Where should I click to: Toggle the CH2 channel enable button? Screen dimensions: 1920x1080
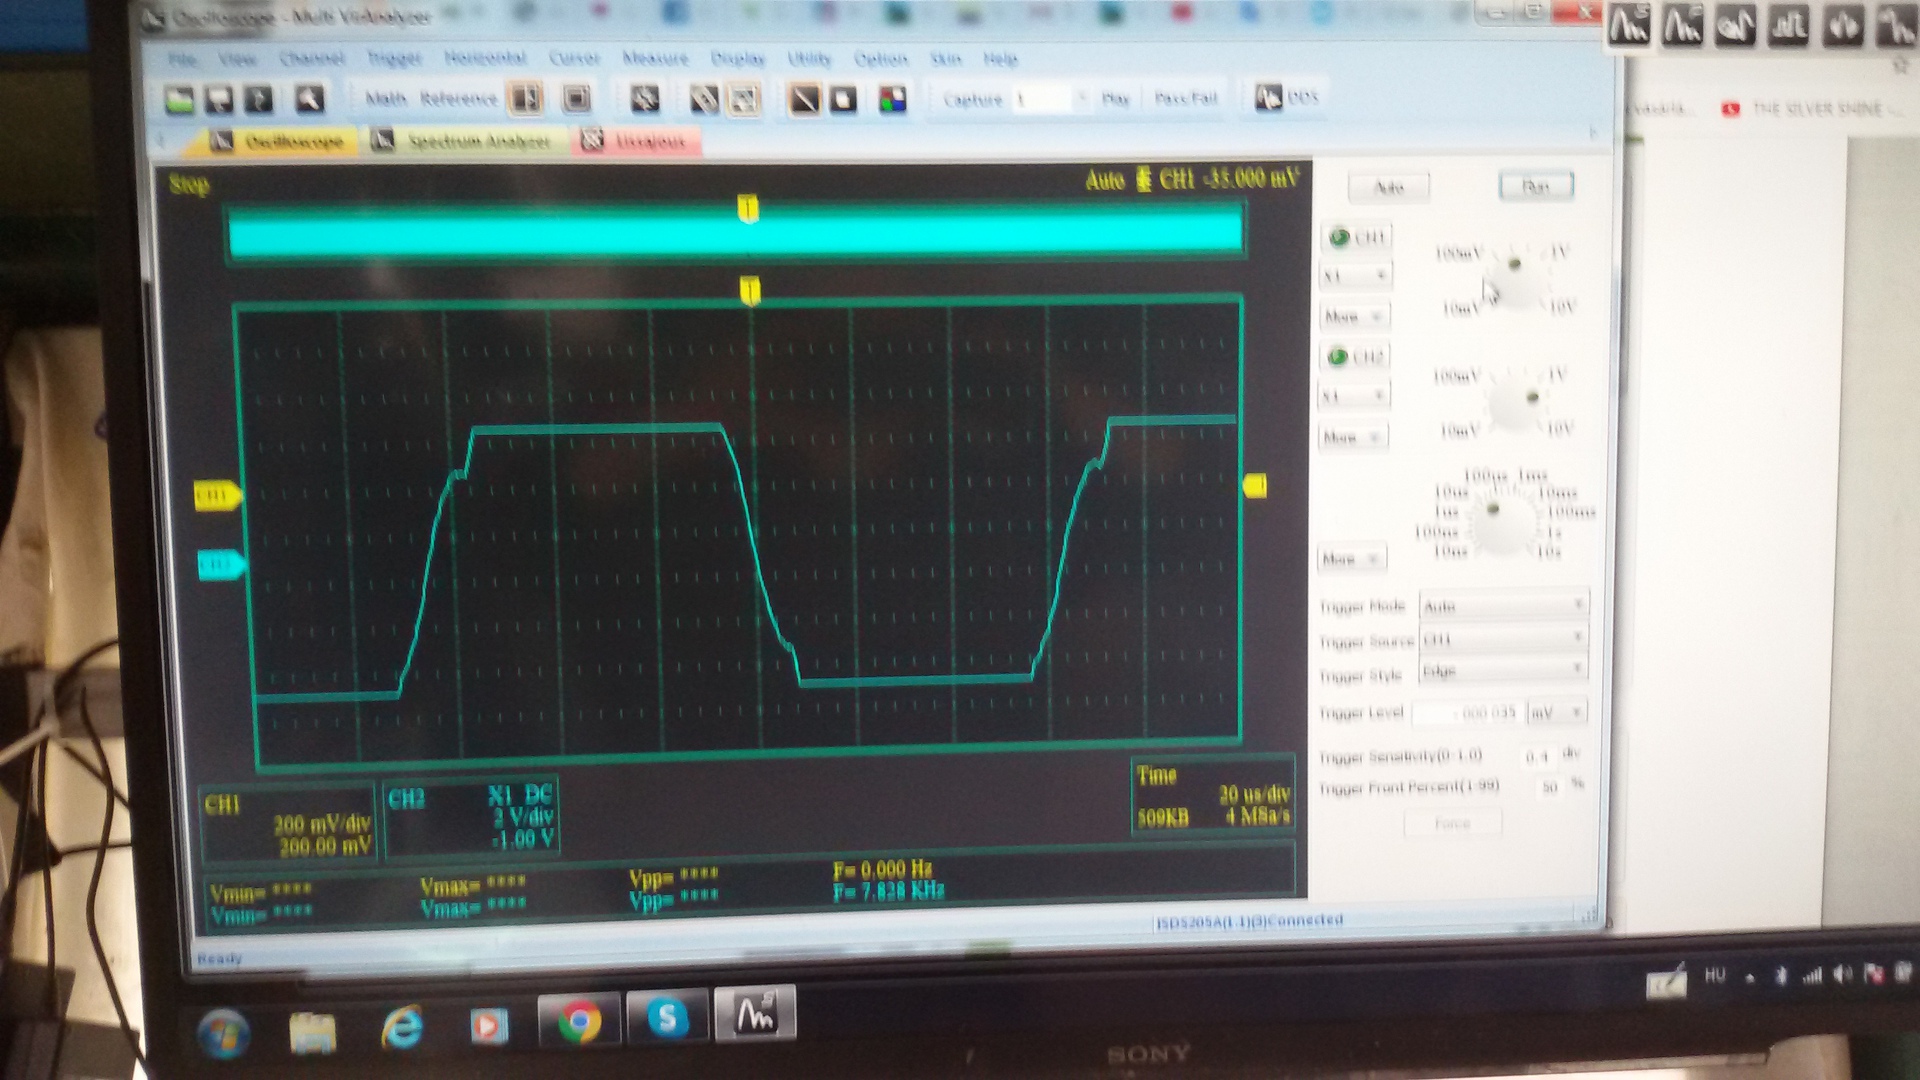(x=1356, y=357)
